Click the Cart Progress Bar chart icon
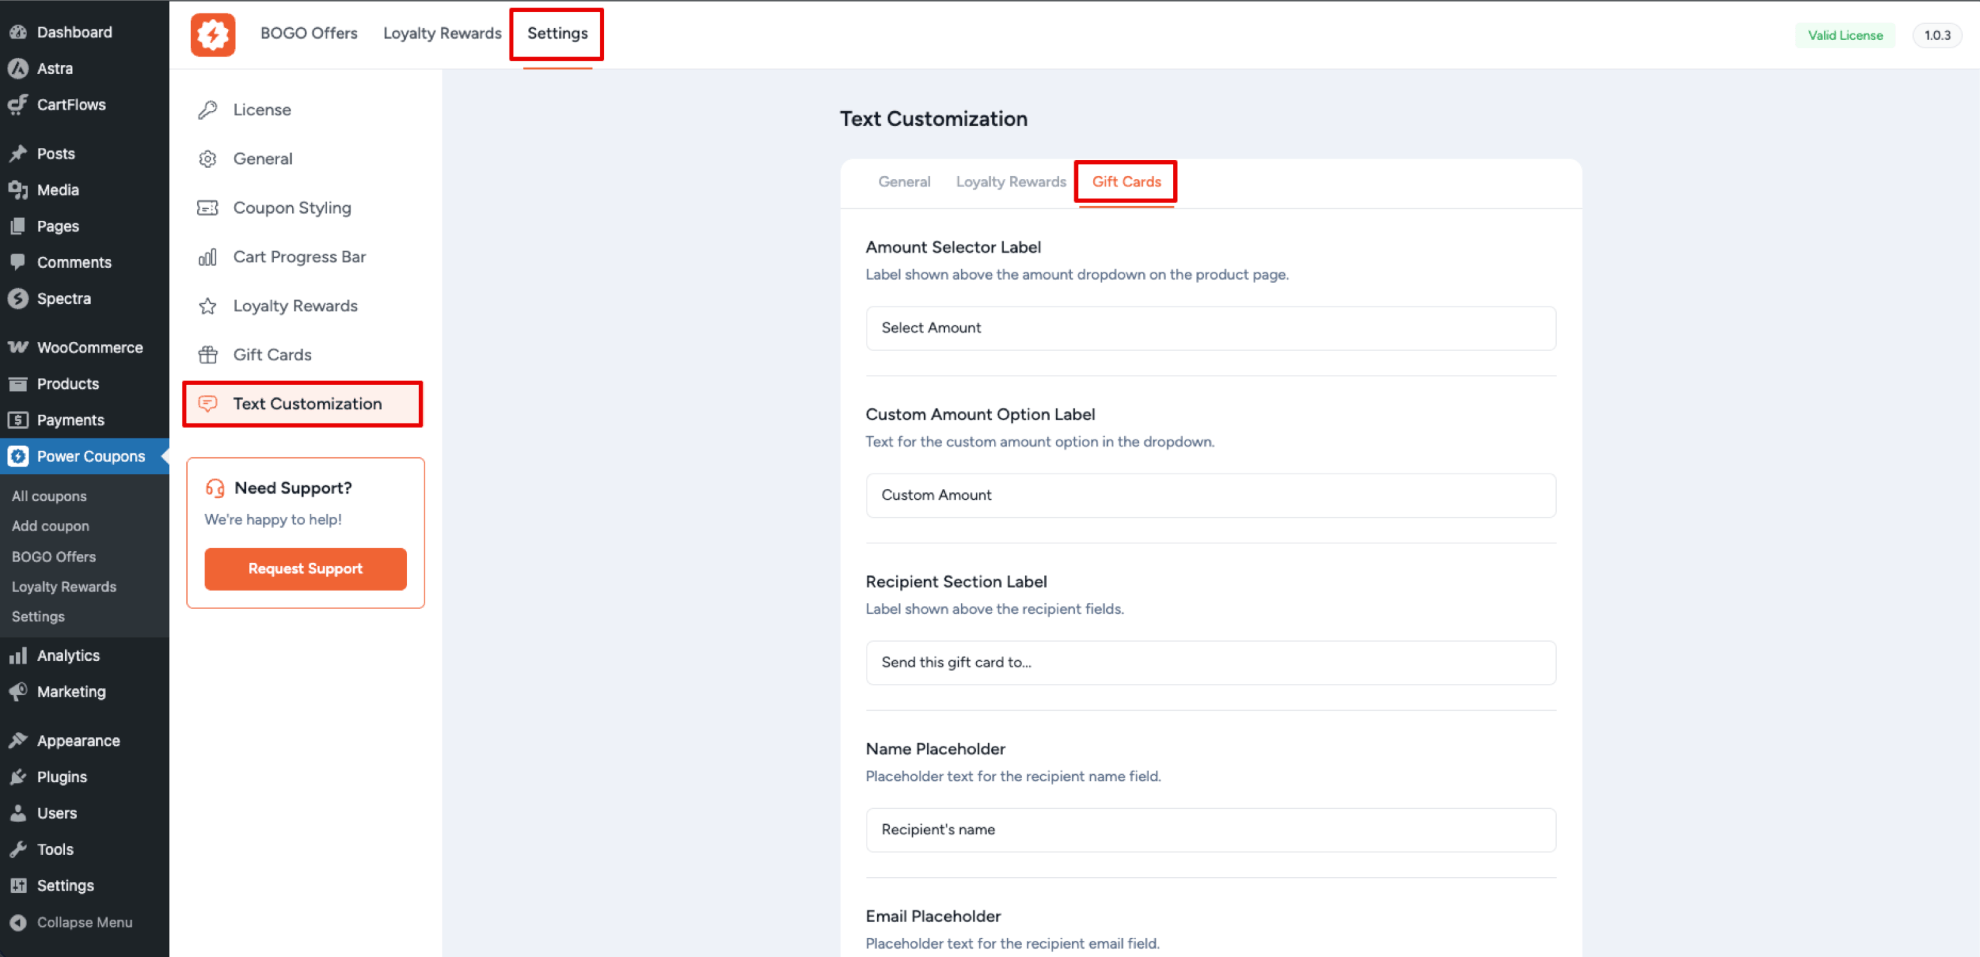The width and height of the screenshot is (1980, 957). [x=208, y=257]
